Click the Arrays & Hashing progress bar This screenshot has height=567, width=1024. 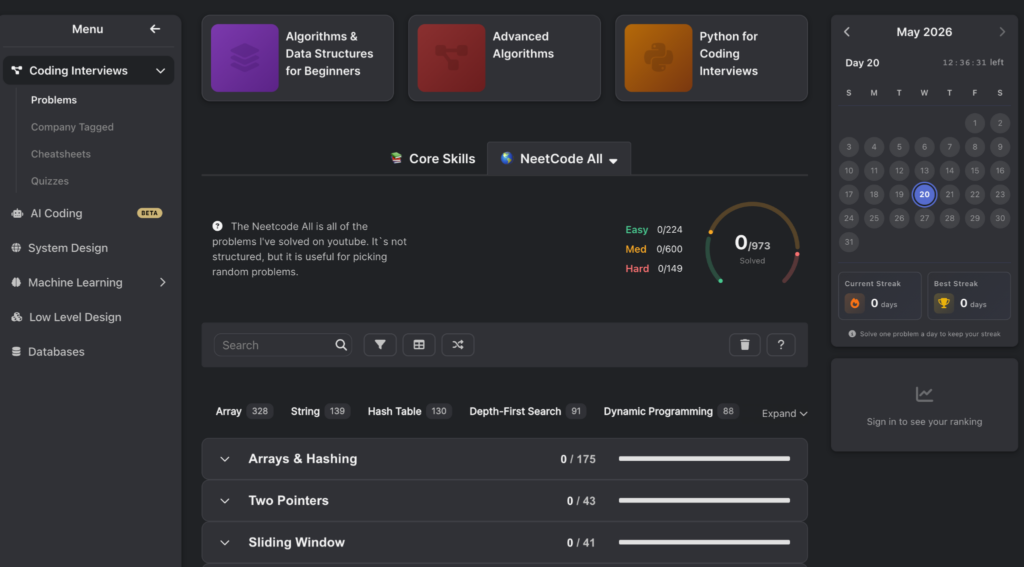(x=704, y=459)
